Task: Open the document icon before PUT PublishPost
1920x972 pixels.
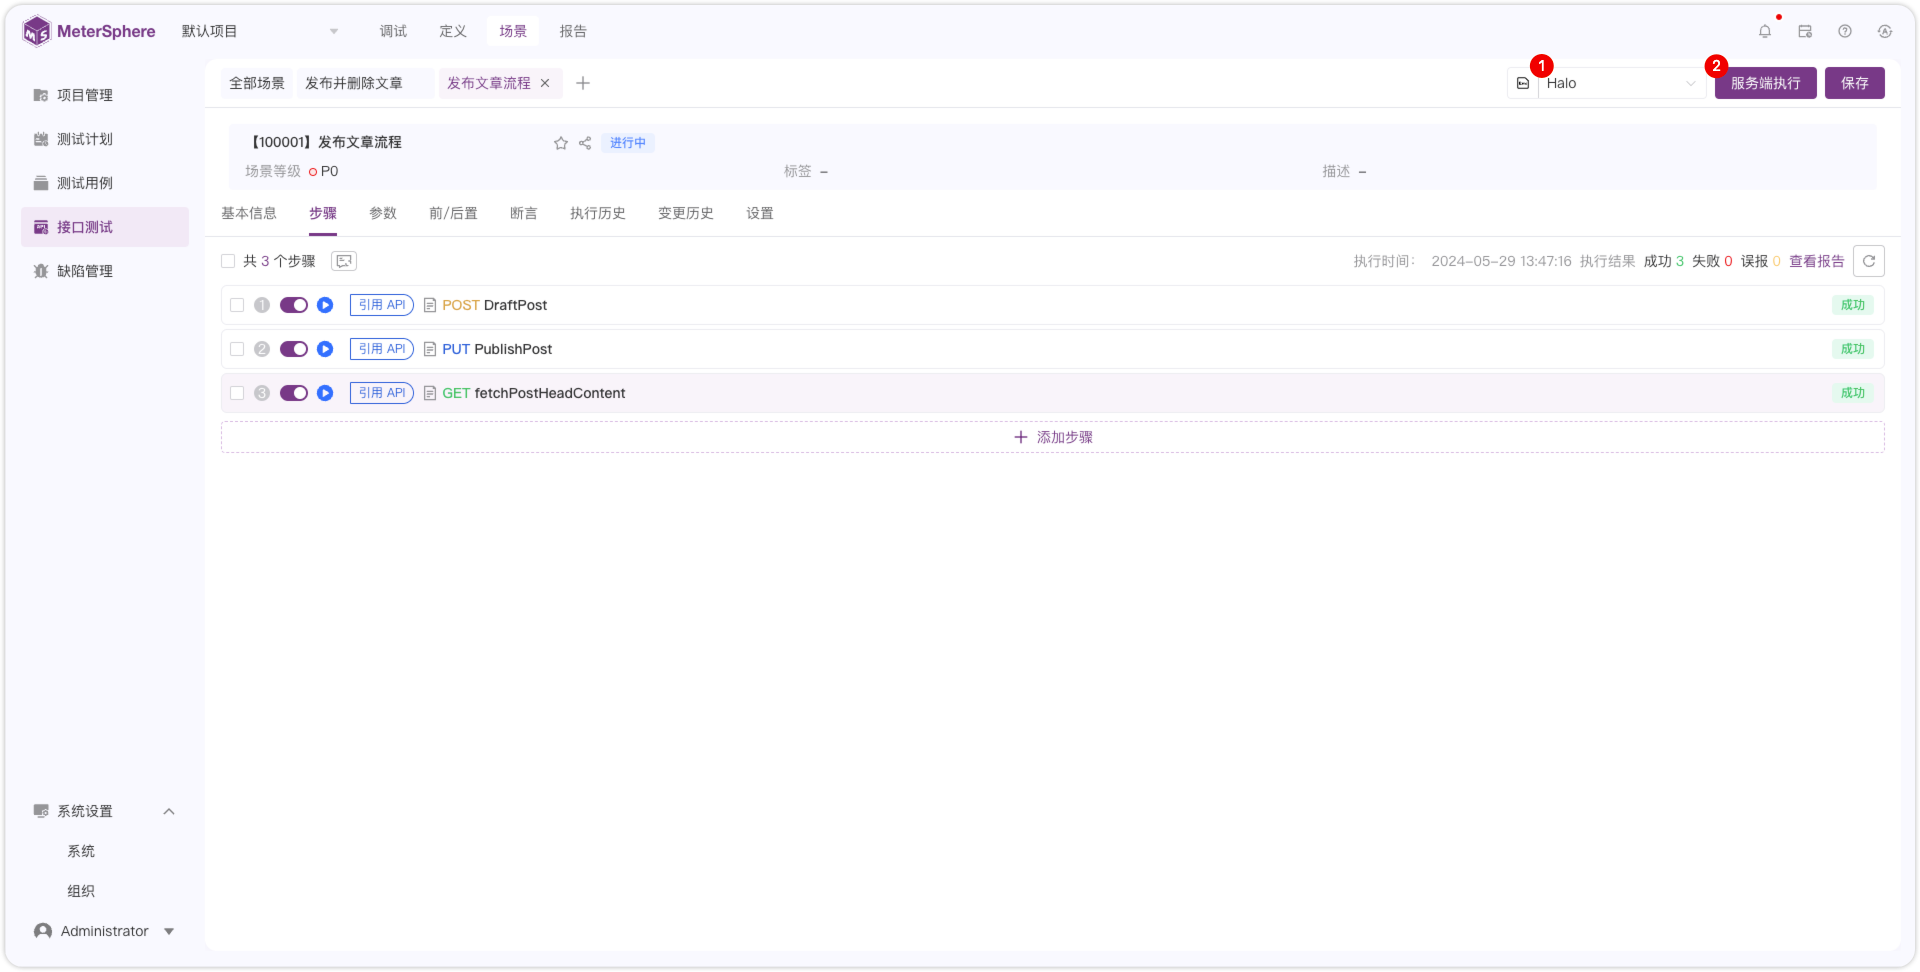Action: tap(430, 349)
